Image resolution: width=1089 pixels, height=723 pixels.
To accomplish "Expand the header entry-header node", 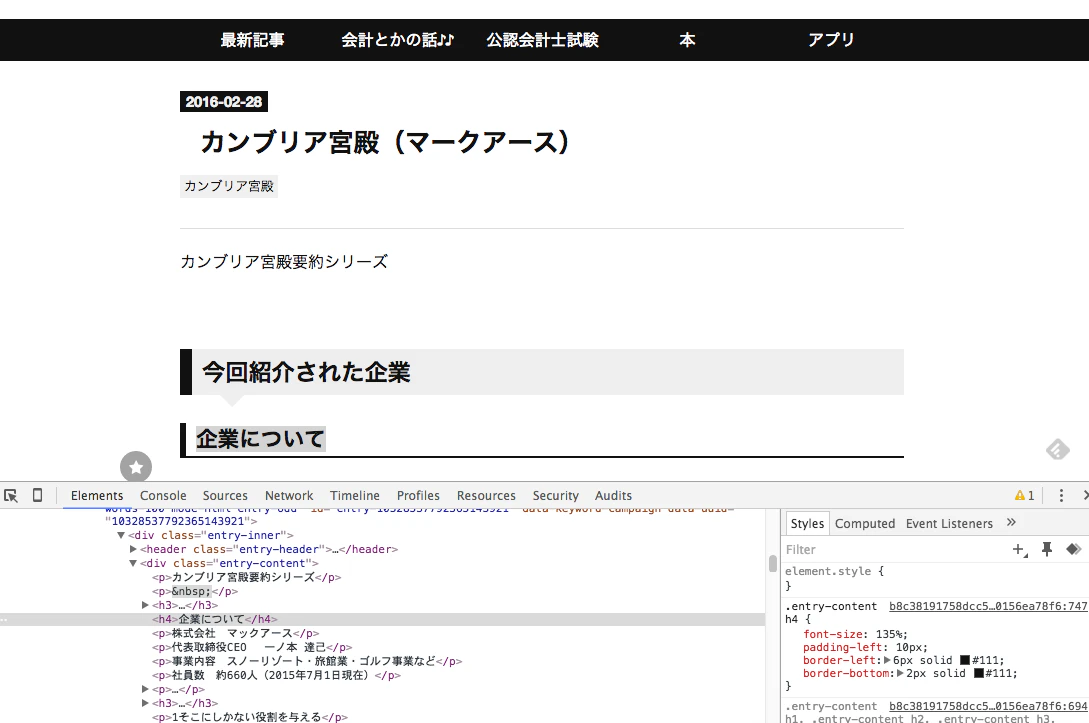I will point(133,549).
